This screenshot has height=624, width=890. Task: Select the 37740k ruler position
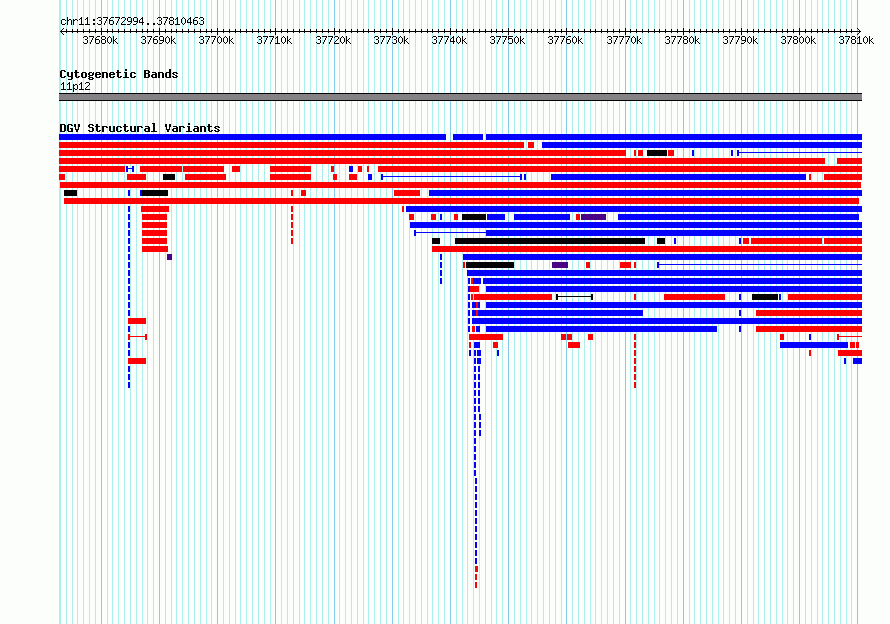pos(449,40)
